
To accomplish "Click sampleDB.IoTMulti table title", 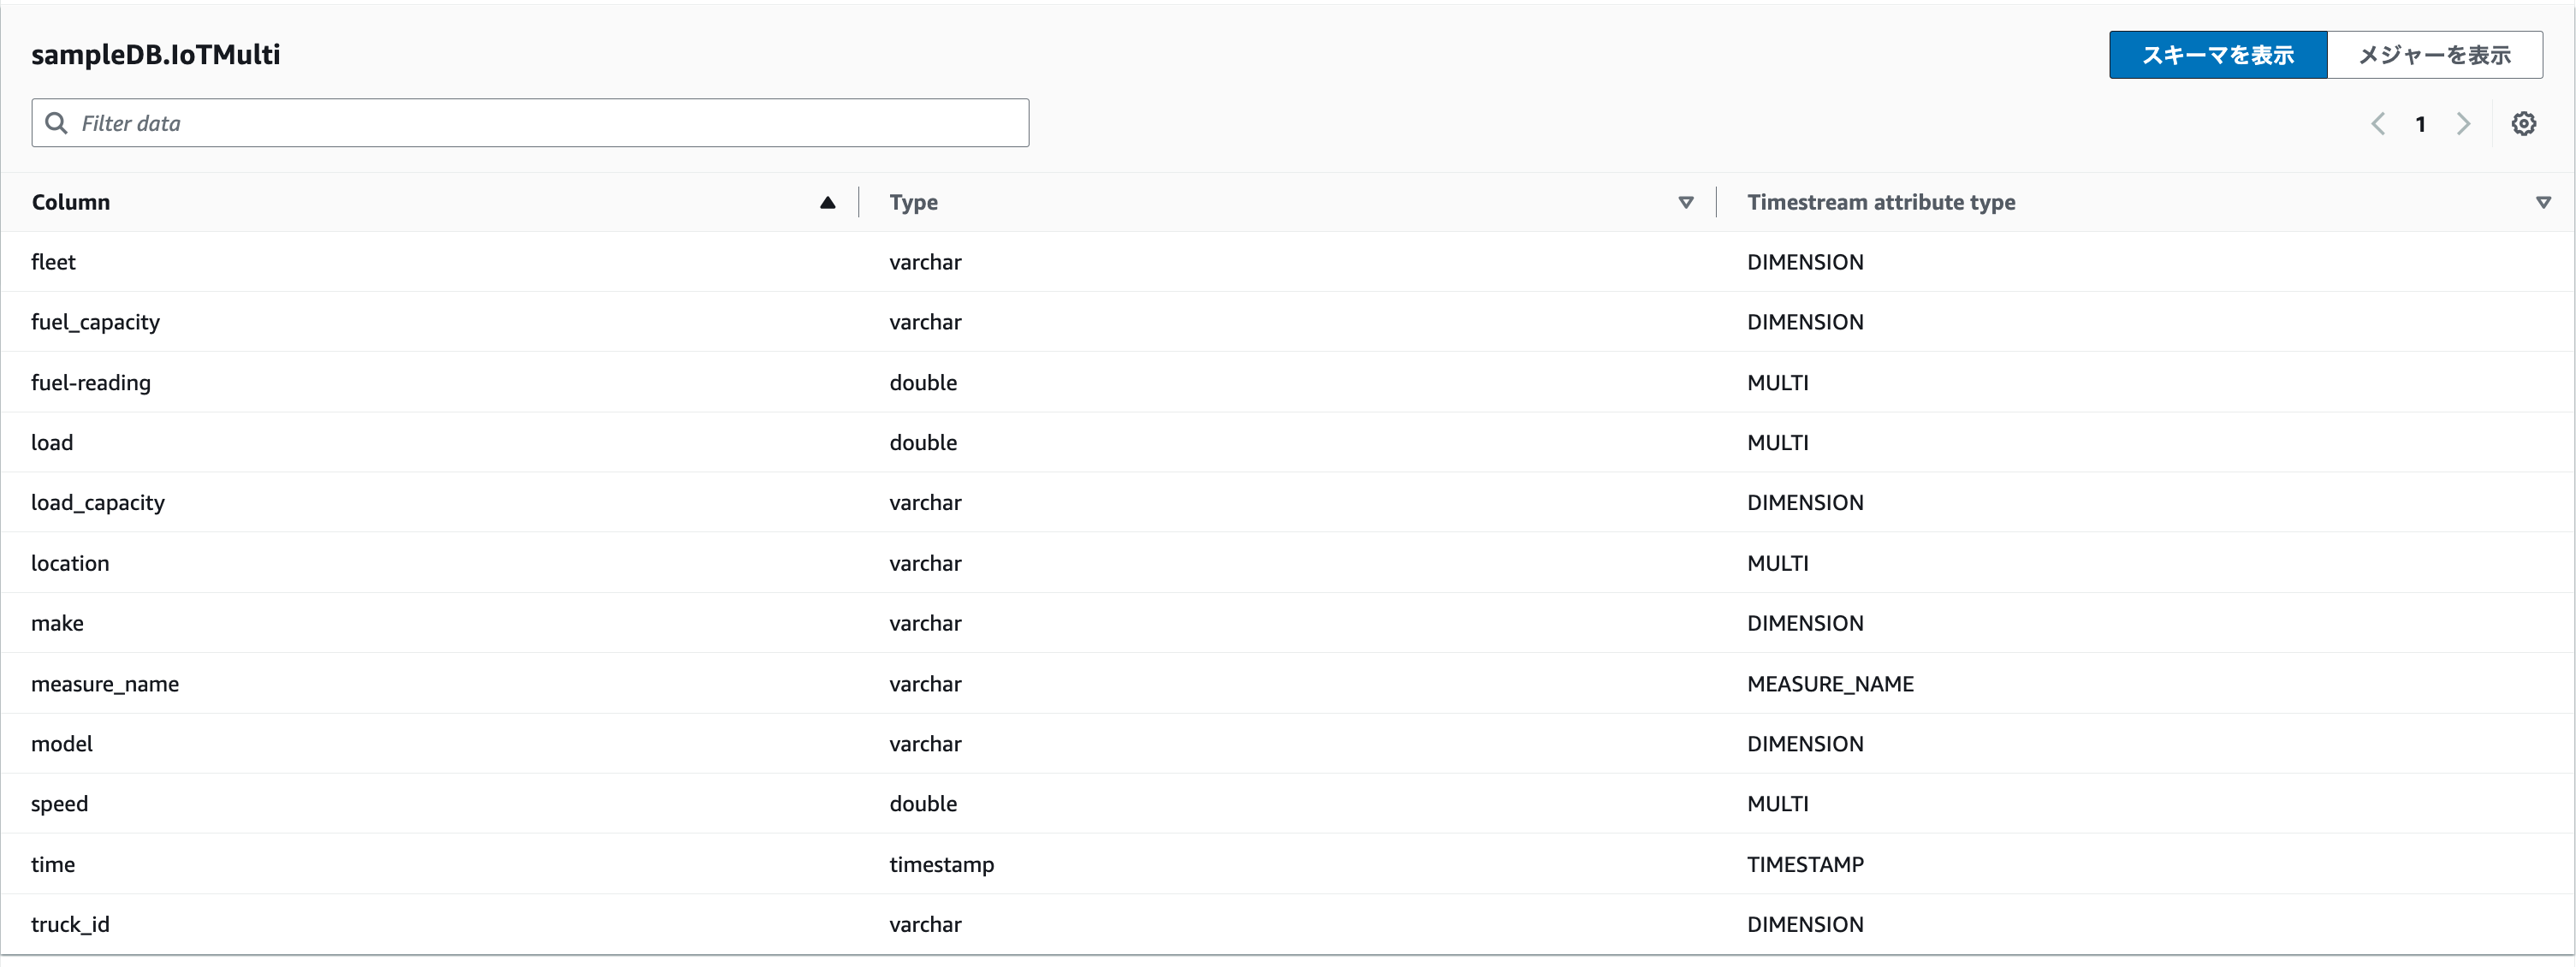I will coord(156,54).
